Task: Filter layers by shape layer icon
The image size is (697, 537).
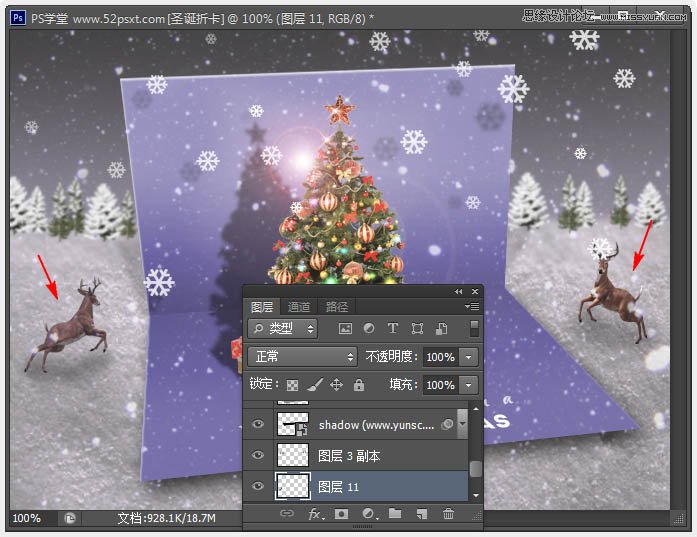Action: 417,329
